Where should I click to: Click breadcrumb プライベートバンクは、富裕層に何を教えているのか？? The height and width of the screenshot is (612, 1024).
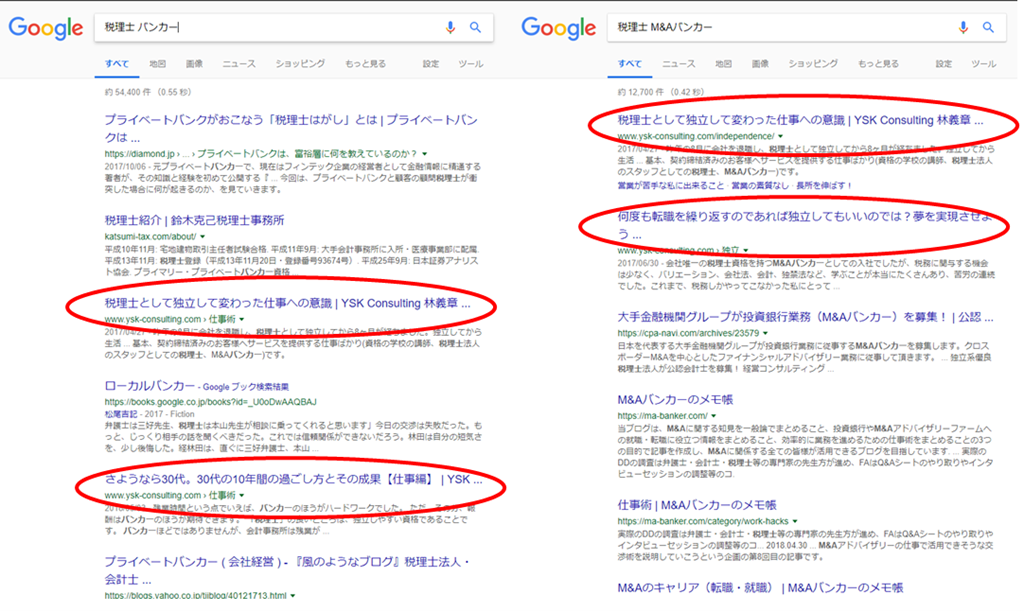pyautogui.click(x=307, y=154)
